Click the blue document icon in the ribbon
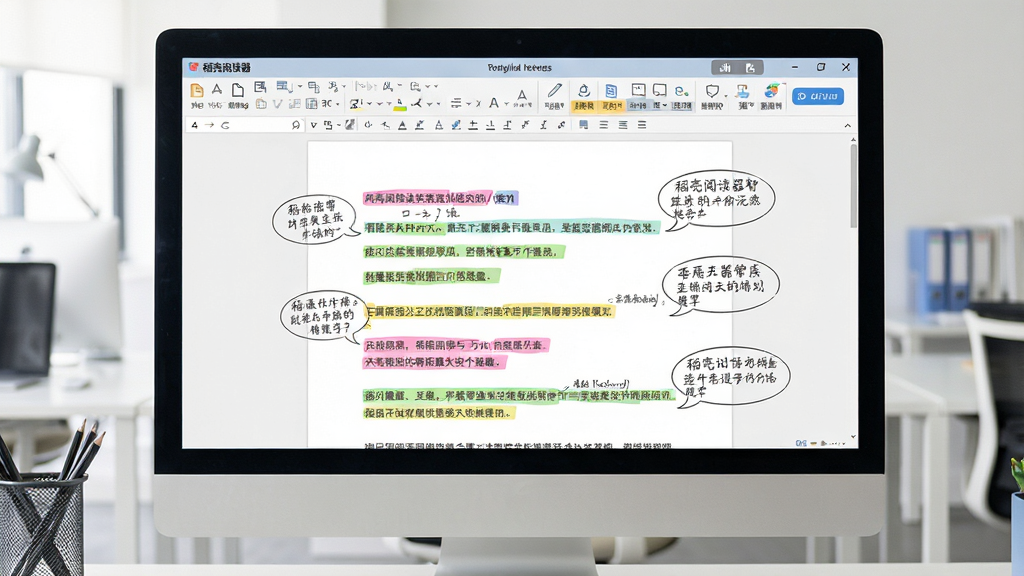This screenshot has height=576, width=1024. (x=611, y=91)
